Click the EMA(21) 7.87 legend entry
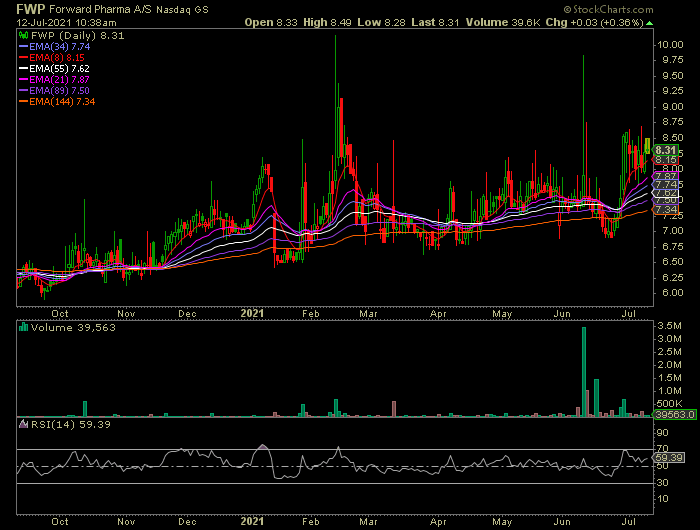The height and width of the screenshot is (530, 700). pos(54,79)
